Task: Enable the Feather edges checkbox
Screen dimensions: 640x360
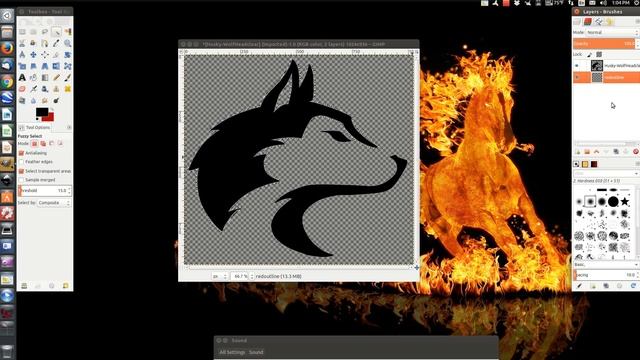Action: [x=22, y=162]
